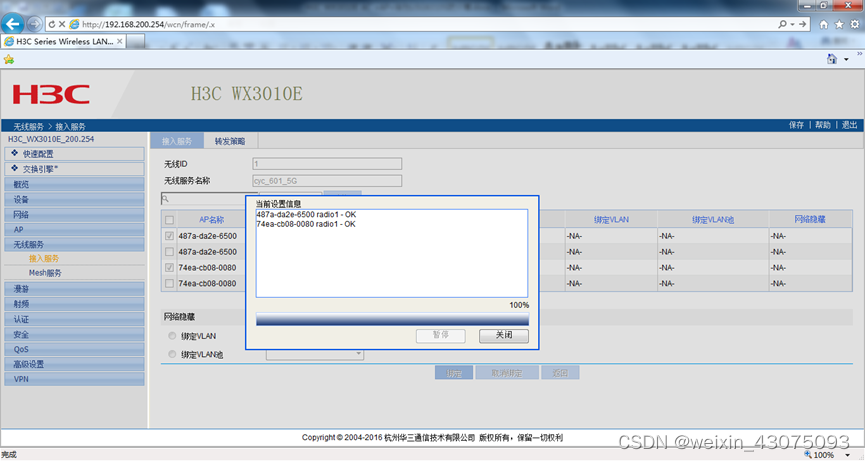Click log line 487a-da2e-6500 radio1 - OK

[306, 215]
